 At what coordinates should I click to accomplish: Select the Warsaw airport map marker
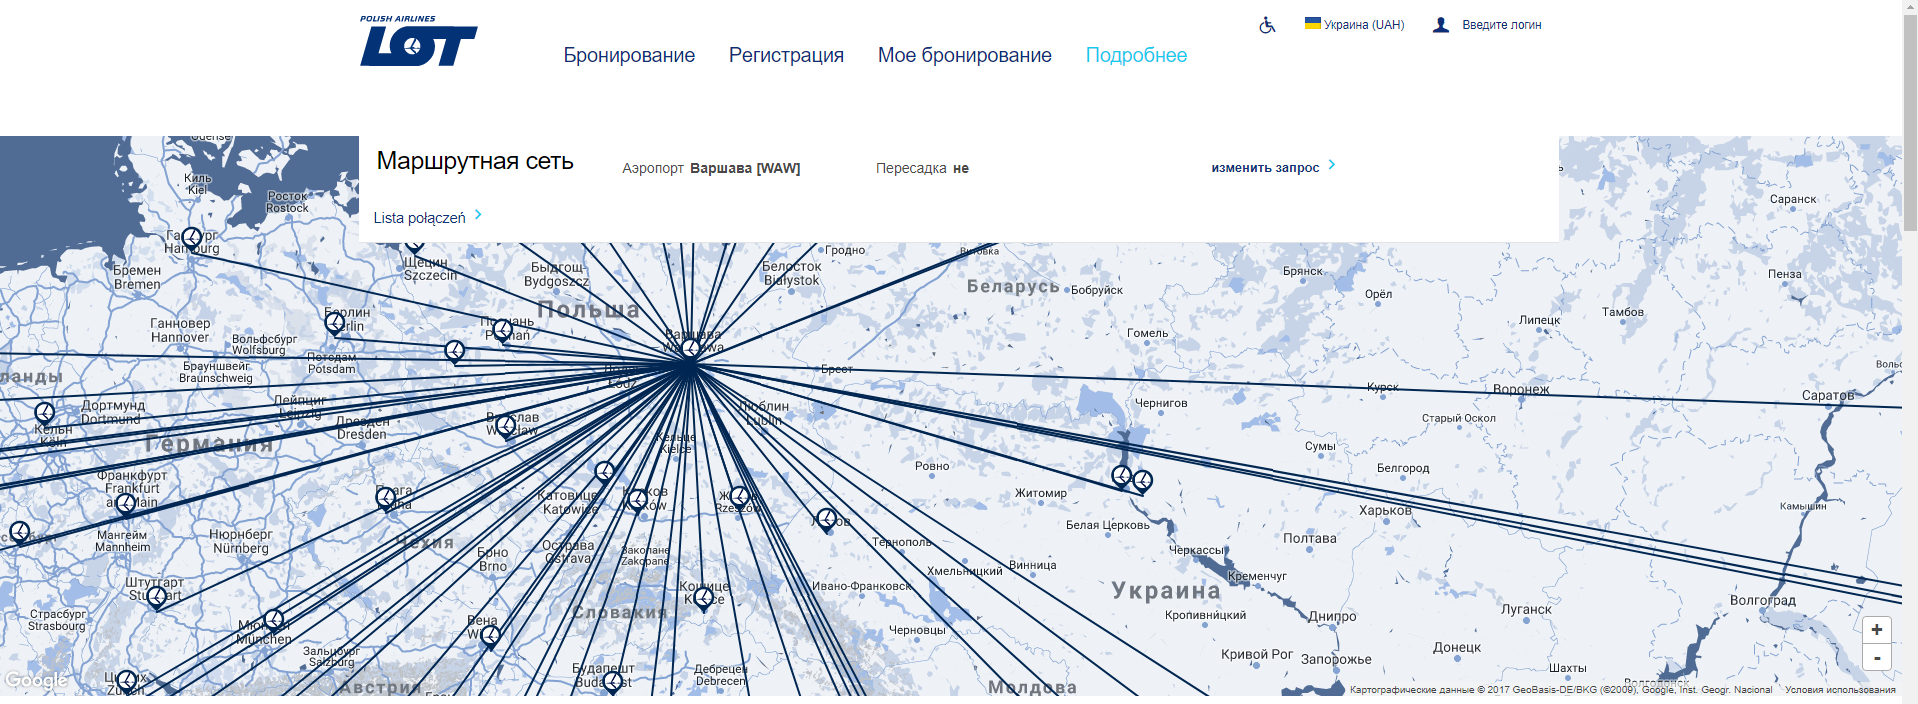click(x=691, y=348)
